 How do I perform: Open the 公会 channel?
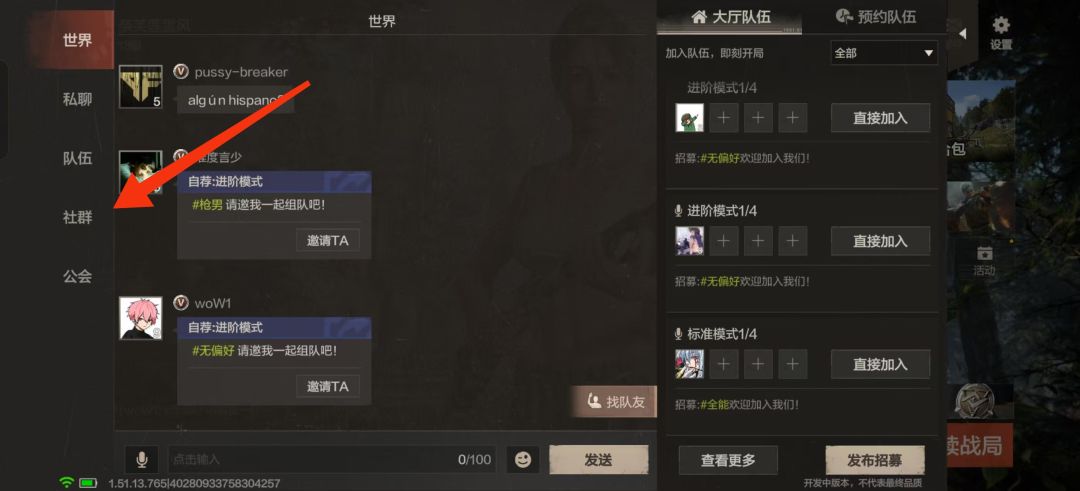(77, 276)
